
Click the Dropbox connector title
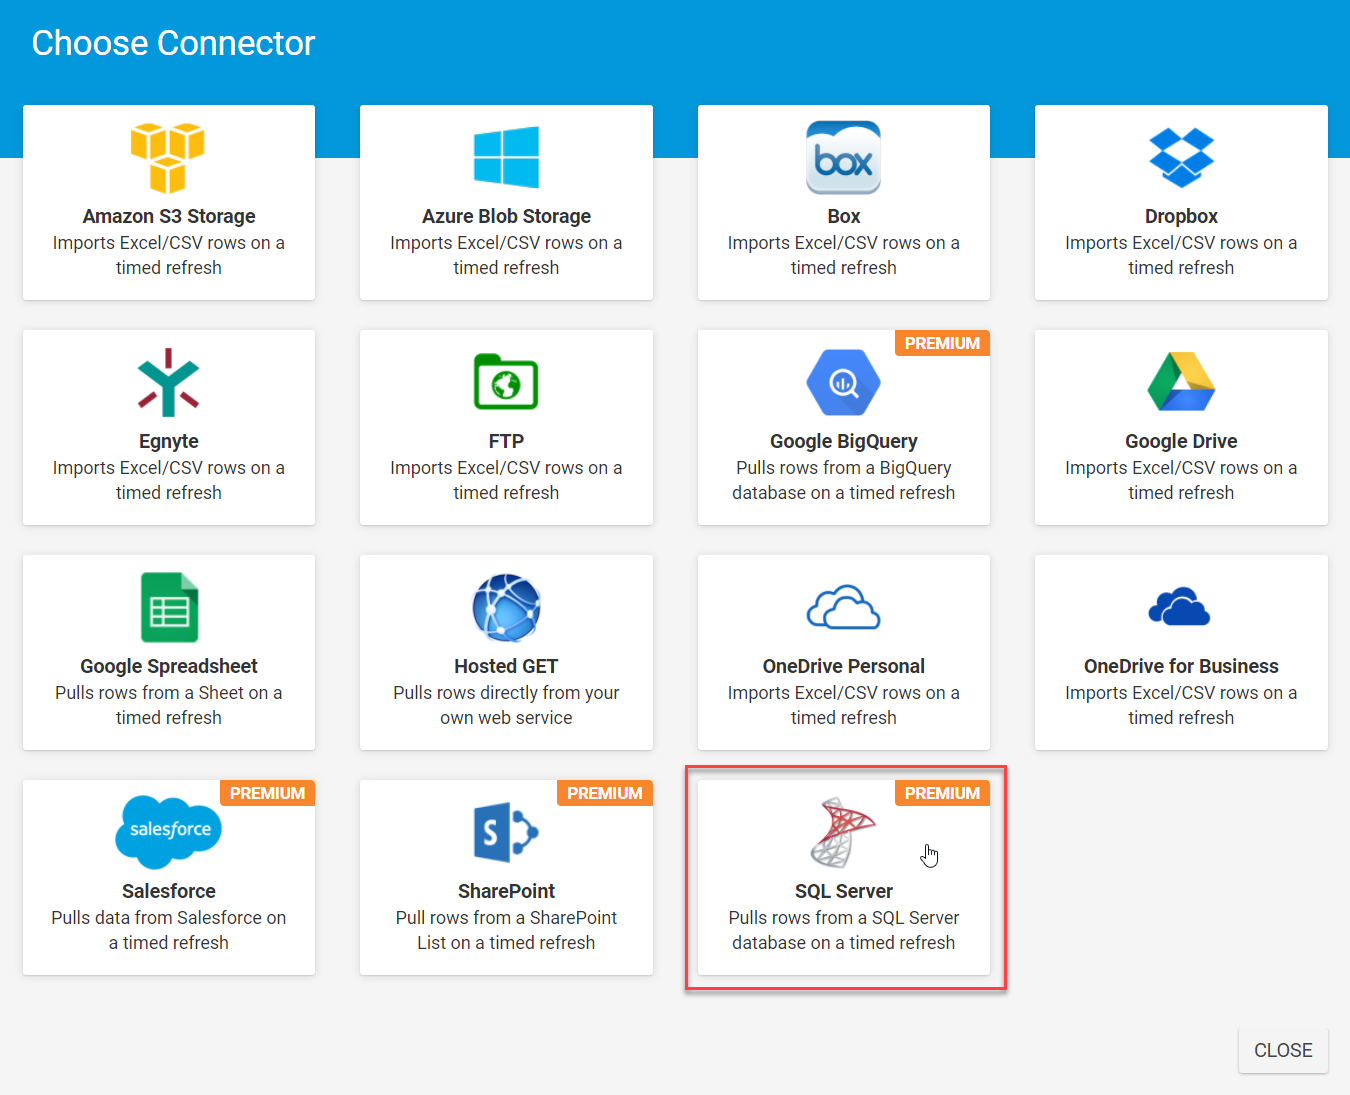coord(1181,216)
